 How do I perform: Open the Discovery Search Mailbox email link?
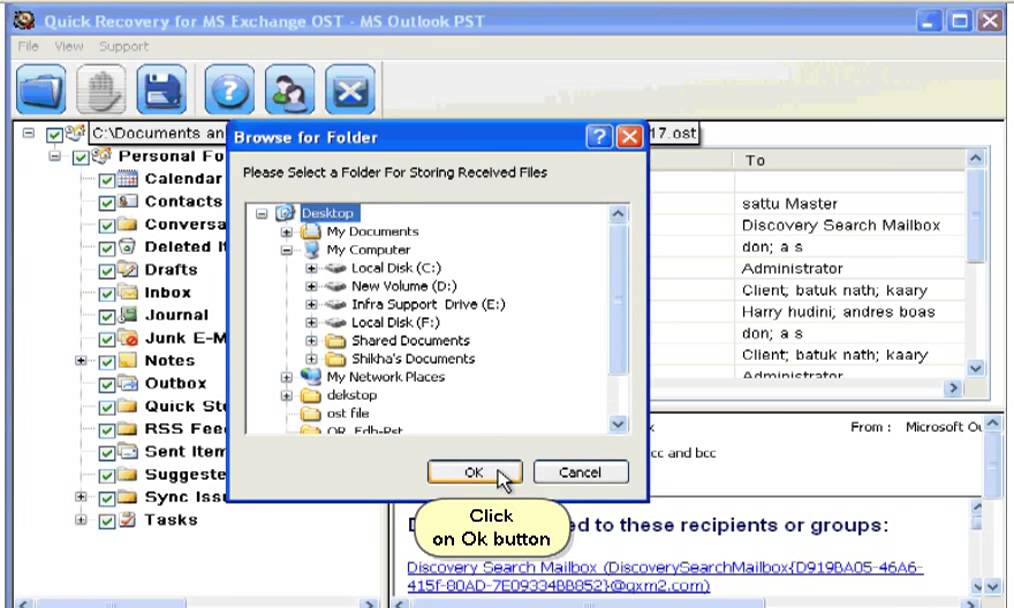665,576
